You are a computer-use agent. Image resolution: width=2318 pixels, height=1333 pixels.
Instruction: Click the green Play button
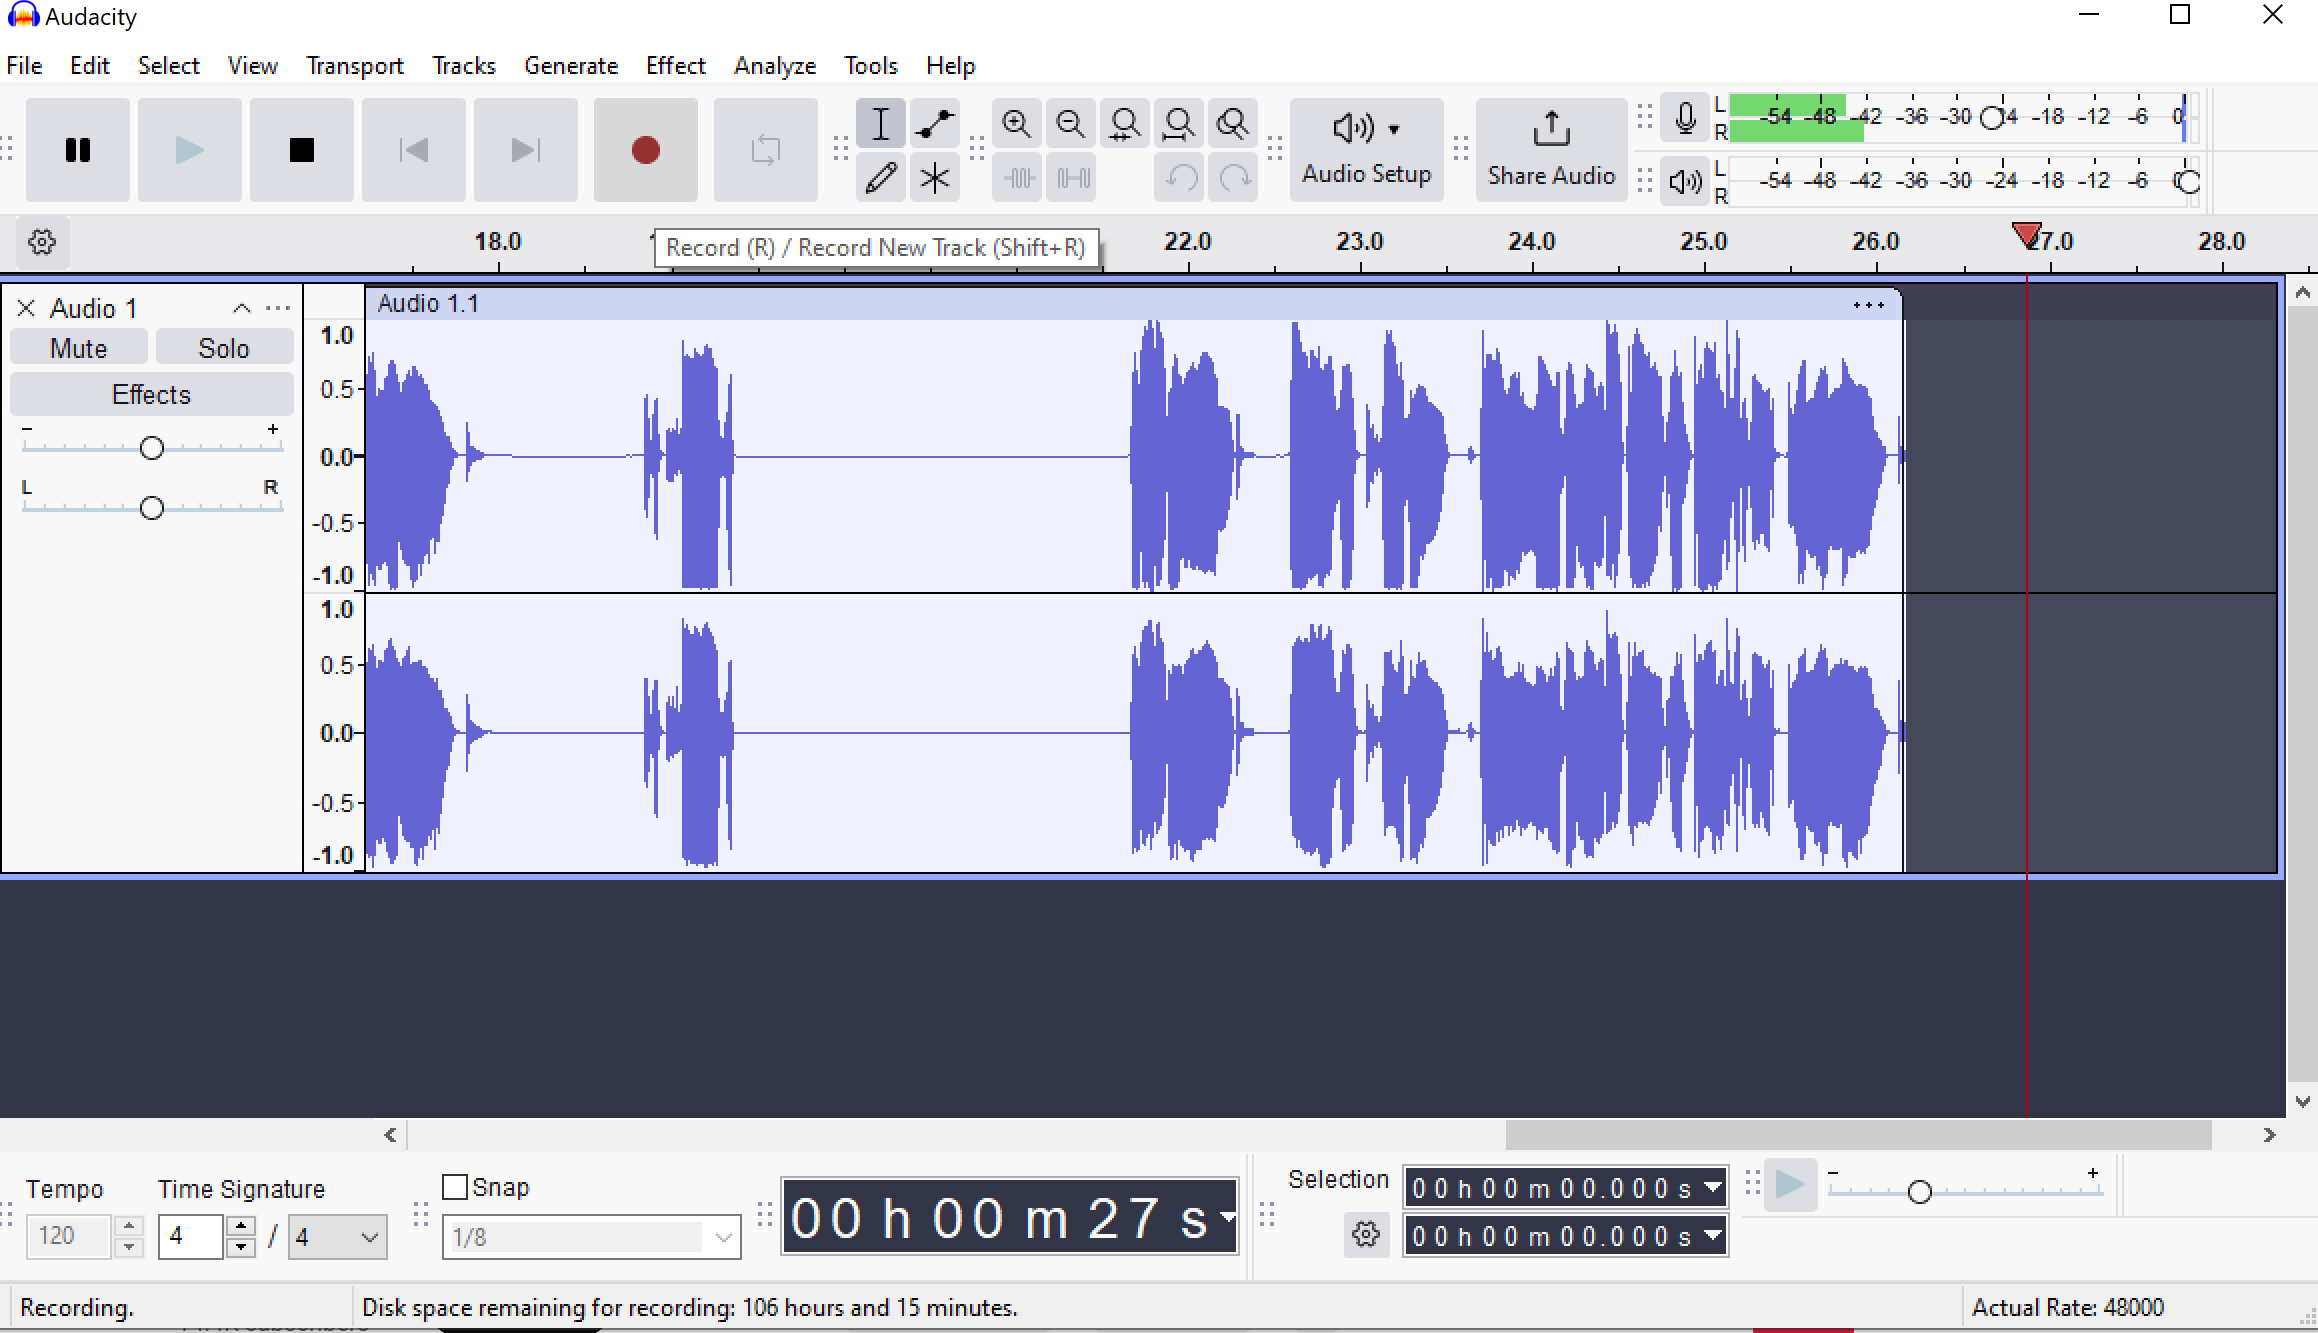pyautogui.click(x=189, y=150)
